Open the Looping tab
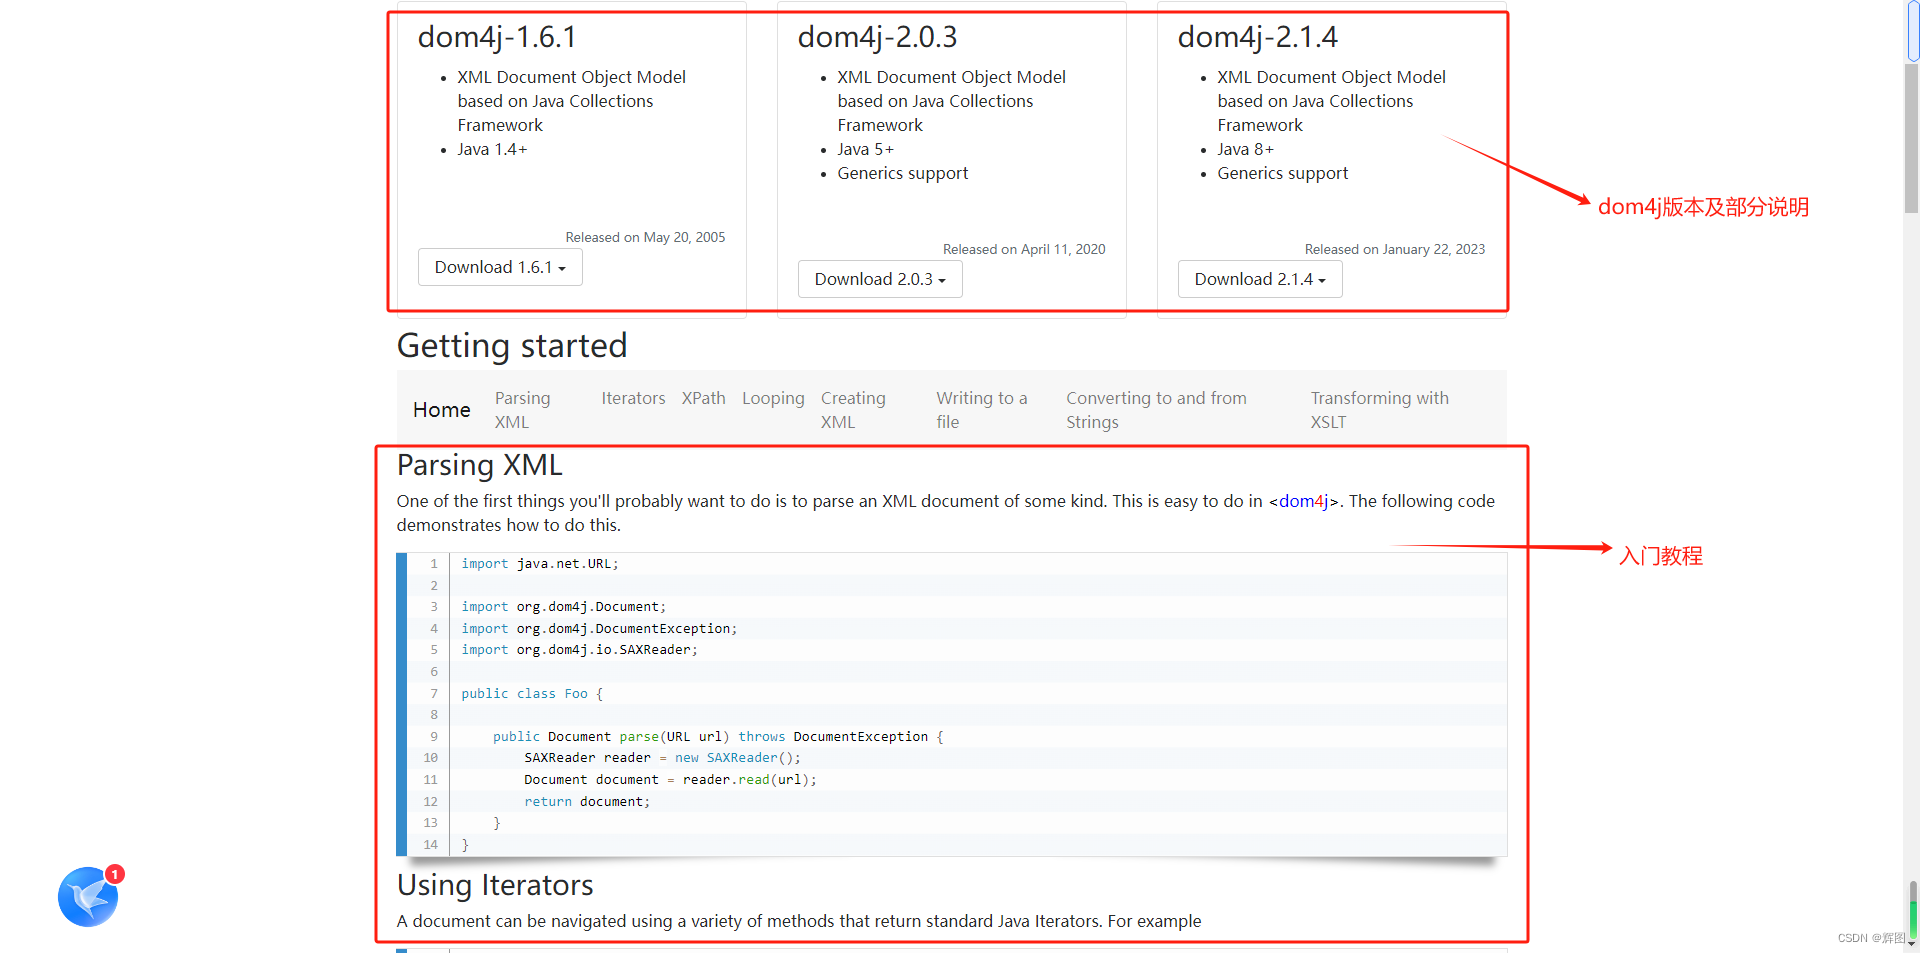The image size is (1920, 953). [773, 398]
